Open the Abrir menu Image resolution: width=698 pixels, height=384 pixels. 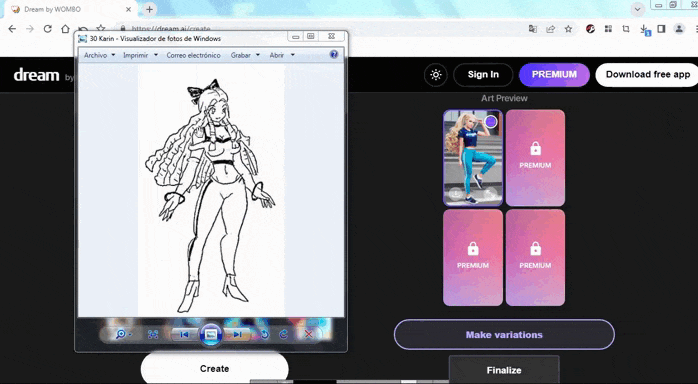(x=282, y=55)
